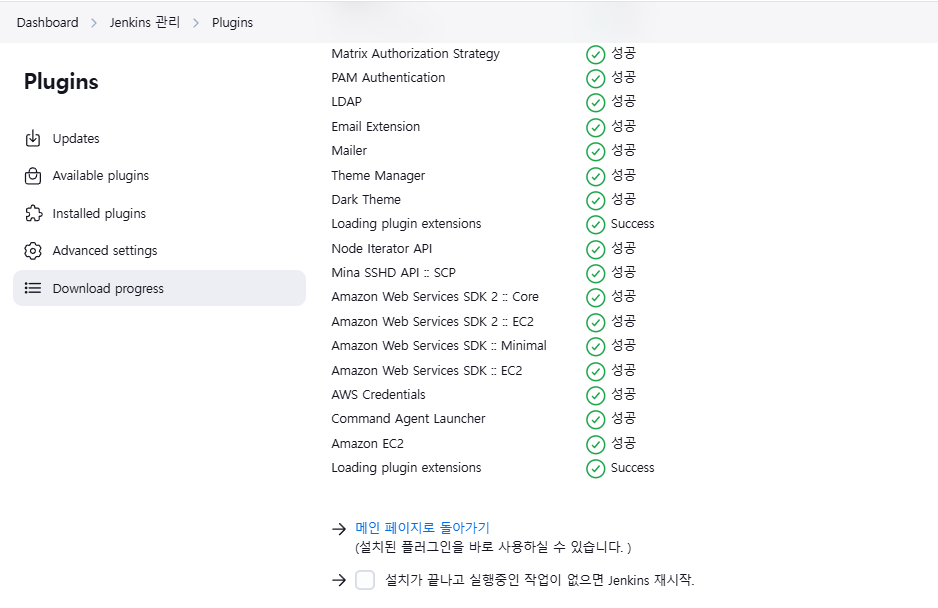
Task: Click success check icon for Node Iterator API
Action: pyautogui.click(x=595, y=249)
